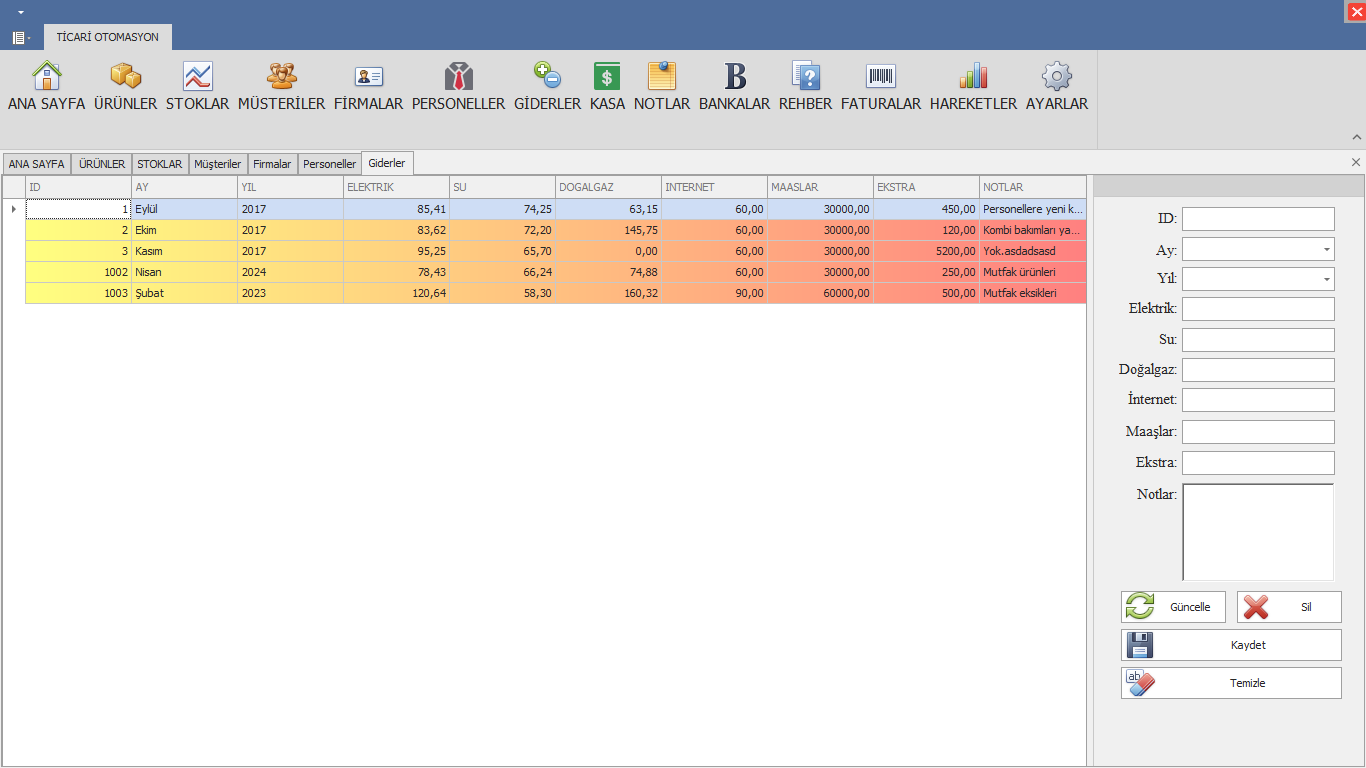Sort by the MAASLAR column header
1366x768 pixels.
[820, 187]
